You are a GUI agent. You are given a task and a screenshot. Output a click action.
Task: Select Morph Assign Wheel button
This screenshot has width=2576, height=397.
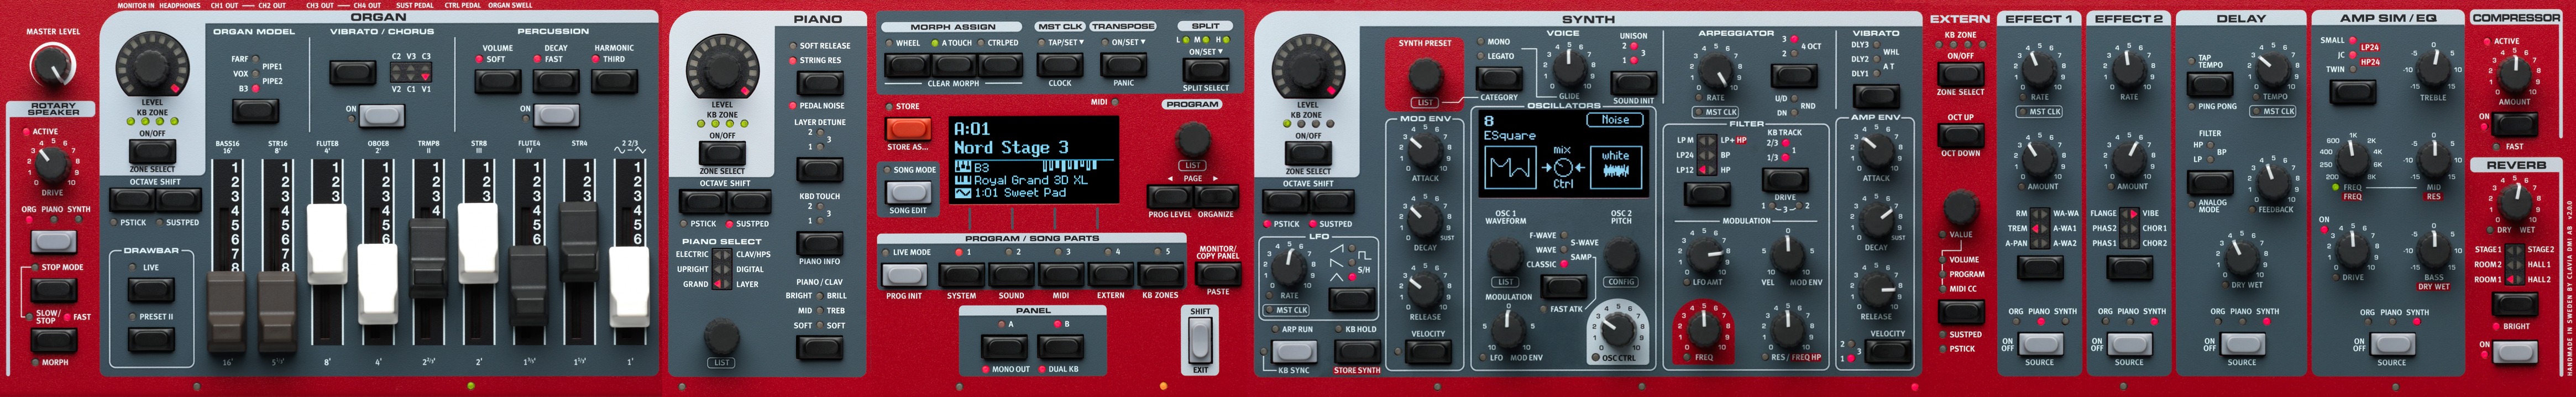pyautogui.click(x=908, y=65)
